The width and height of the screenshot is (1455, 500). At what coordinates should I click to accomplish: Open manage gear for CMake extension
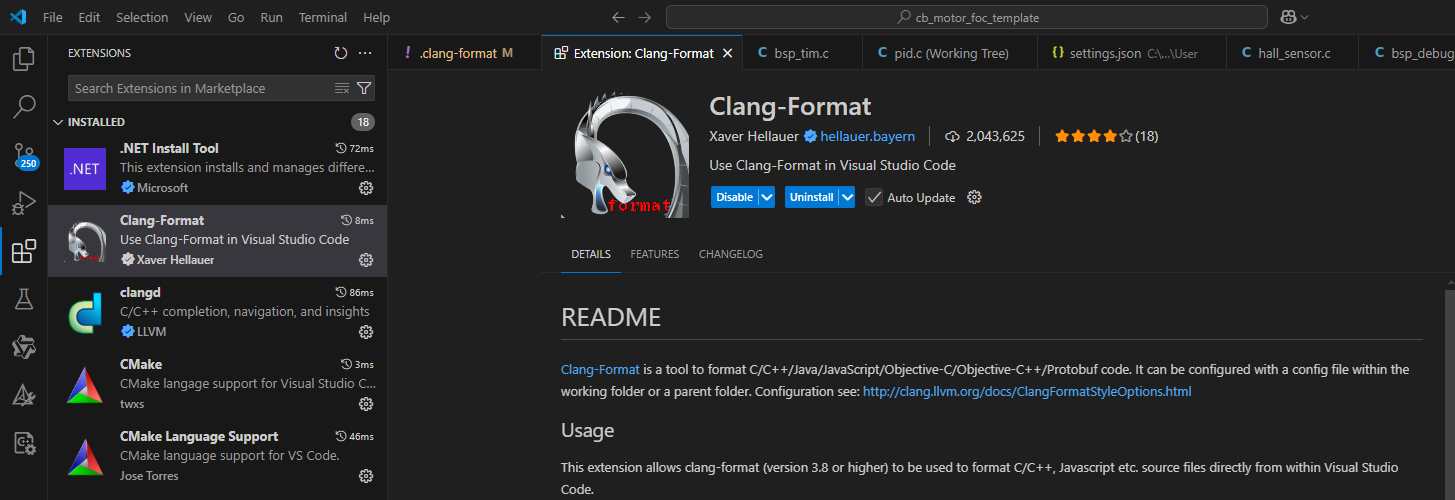(x=366, y=404)
